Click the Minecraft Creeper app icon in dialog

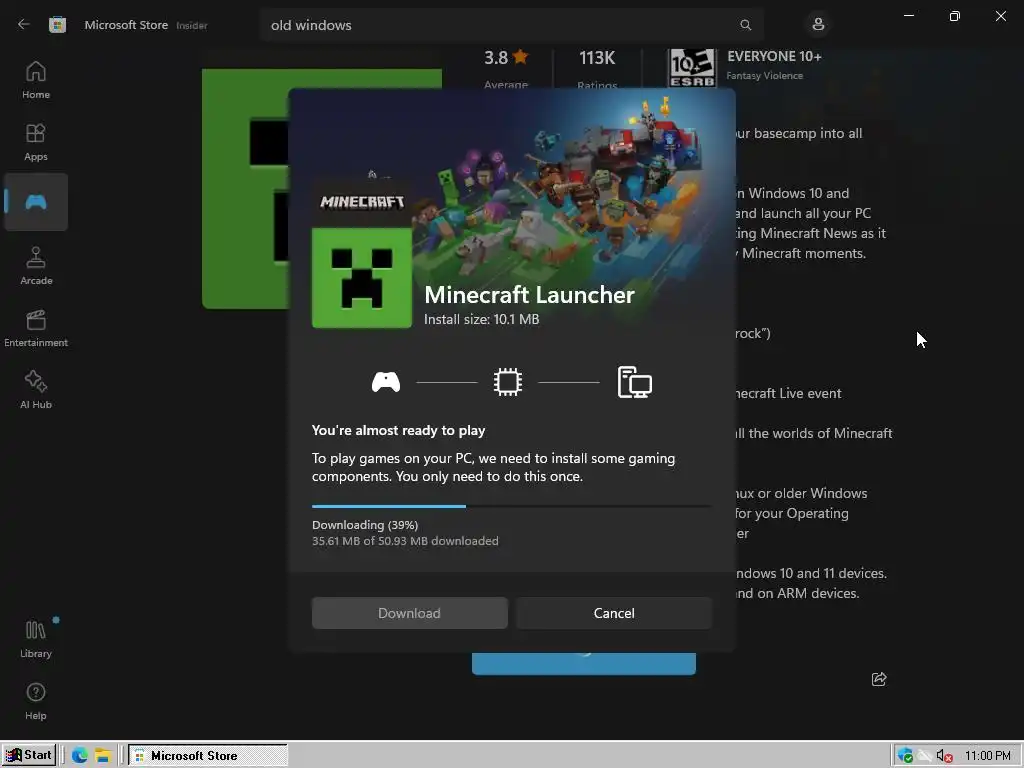coord(362,278)
